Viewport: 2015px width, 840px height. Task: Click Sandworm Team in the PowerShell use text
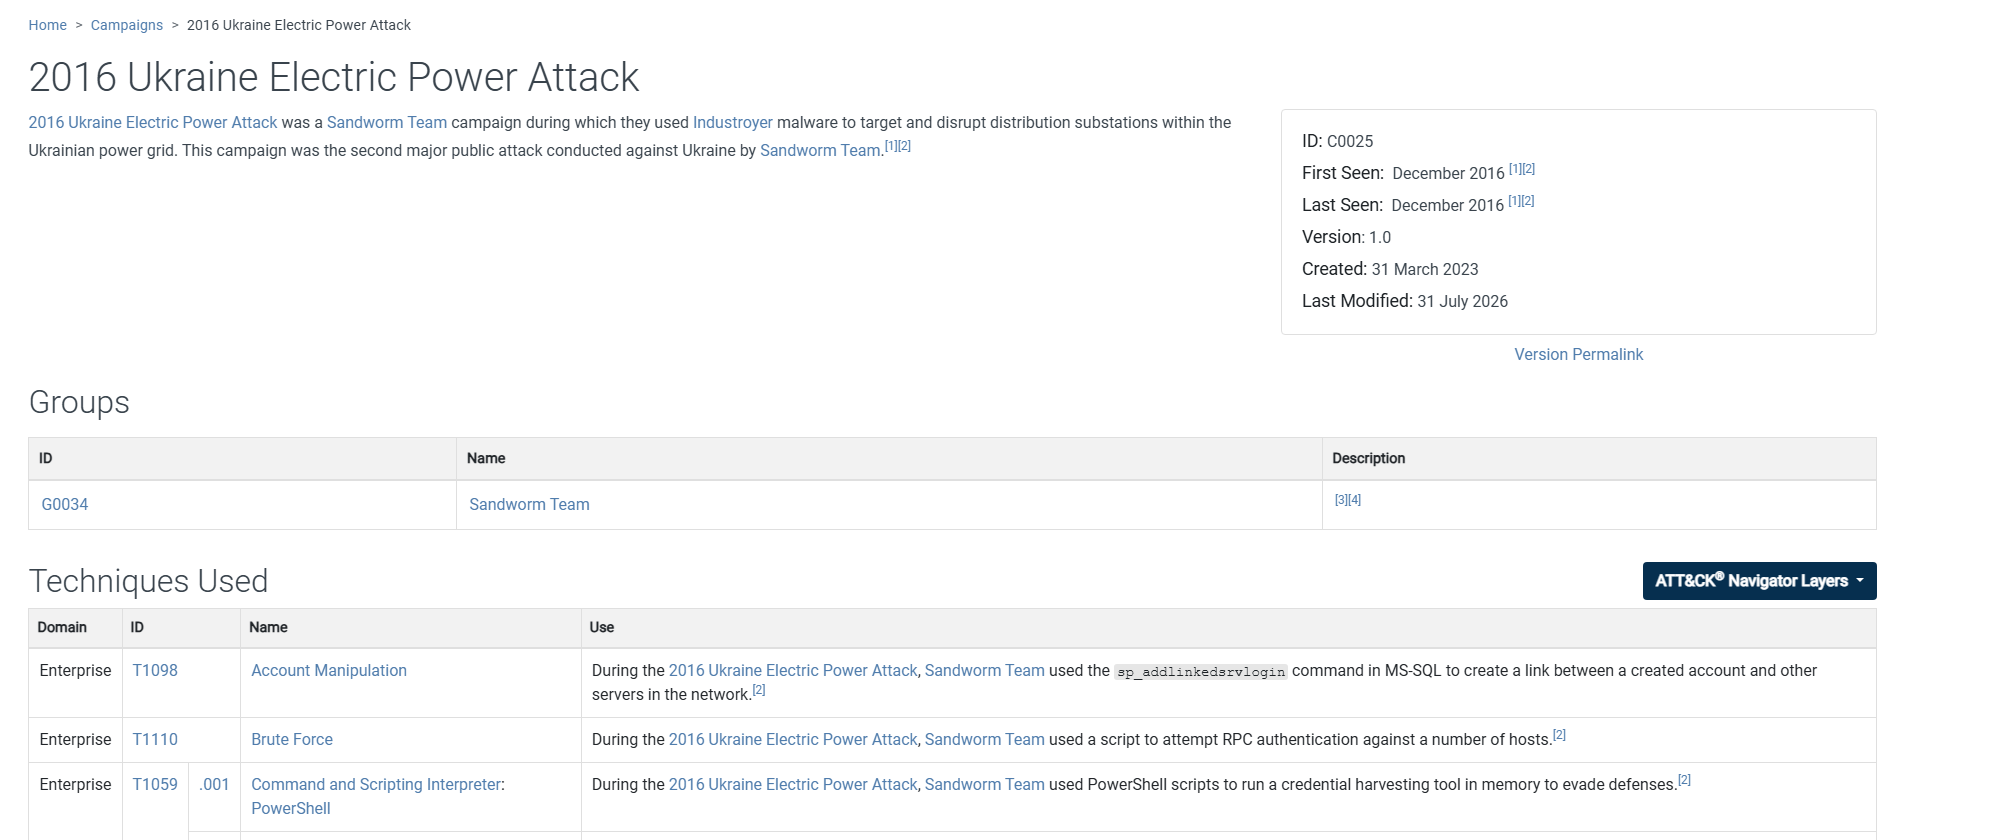pyautogui.click(x=985, y=784)
